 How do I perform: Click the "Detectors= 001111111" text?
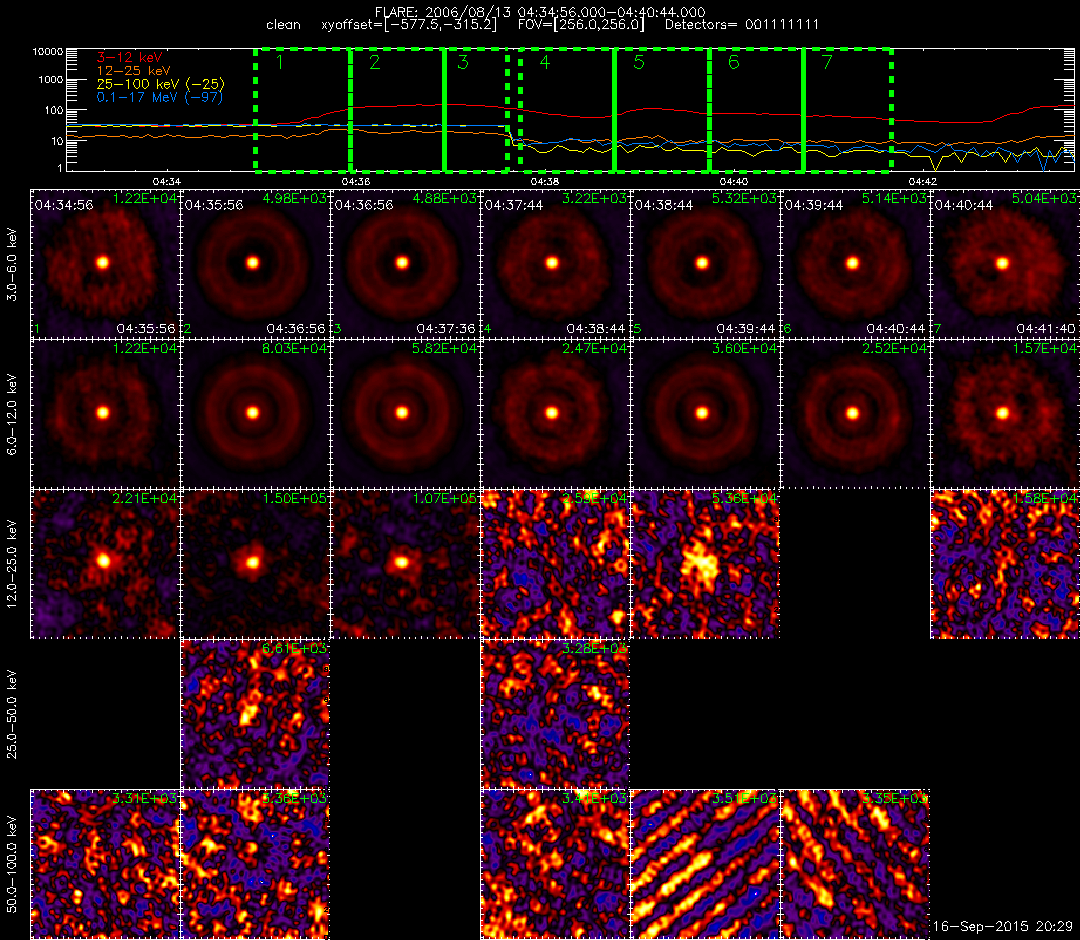coord(742,25)
